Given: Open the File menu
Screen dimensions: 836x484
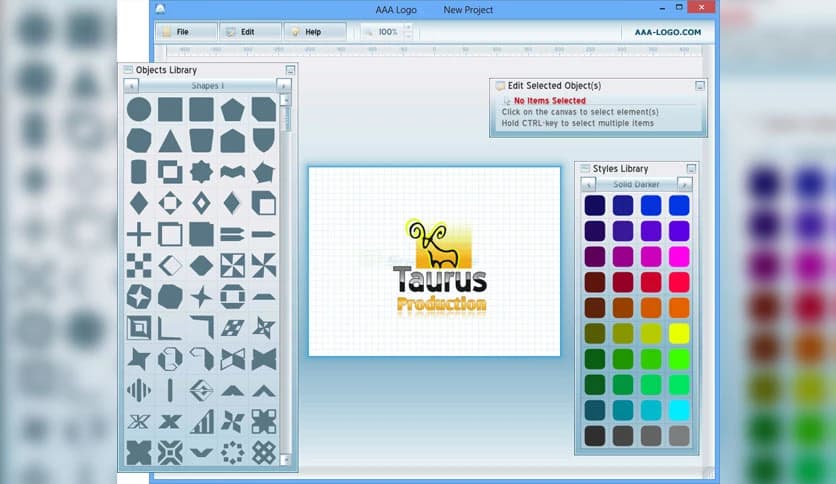Looking at the screenshot, I should click(186, 32).
